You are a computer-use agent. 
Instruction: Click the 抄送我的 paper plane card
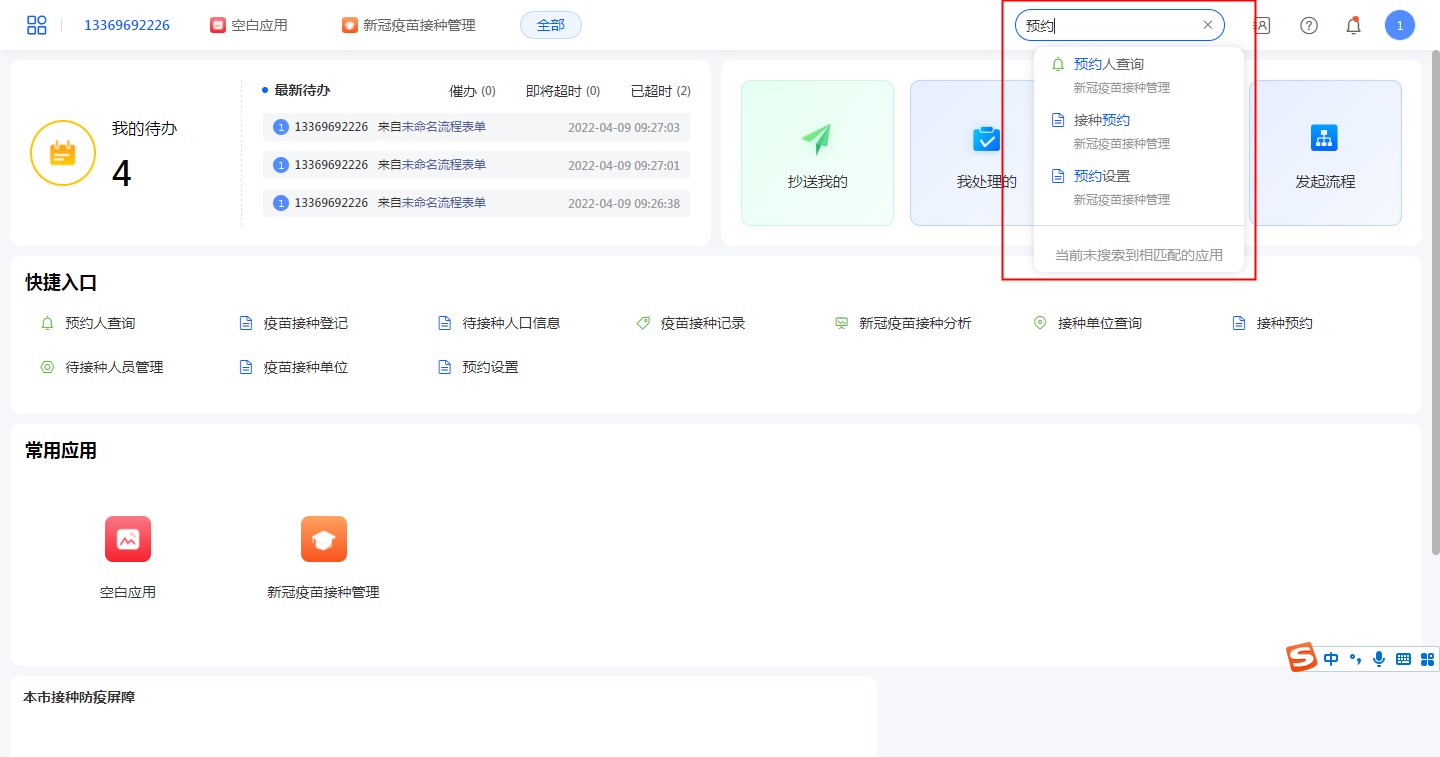point(817,153)
